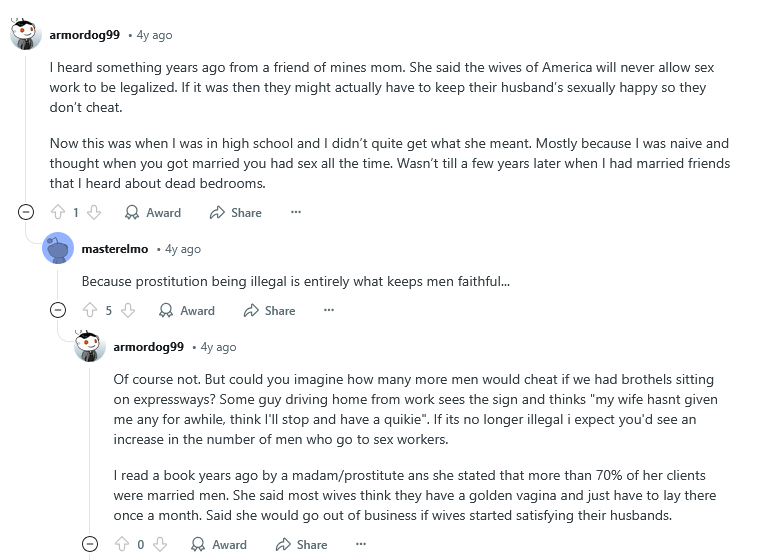This screenshot has width=764, height=560.
Task: Downvote armordog99's top comment
Action: tap(94, 212)
